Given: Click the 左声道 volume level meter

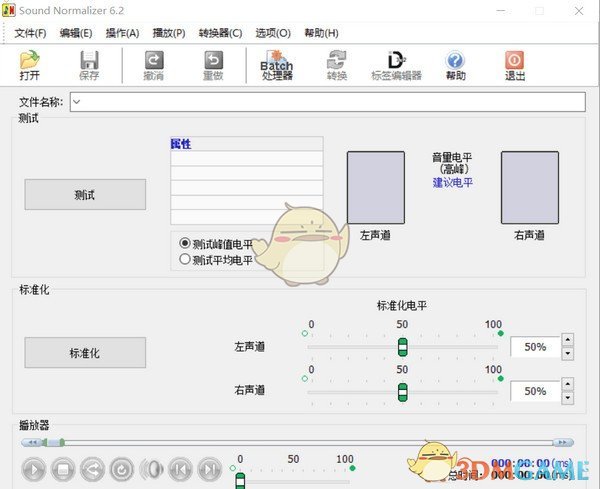Looking at the screenshot, I should coord(375,187).
